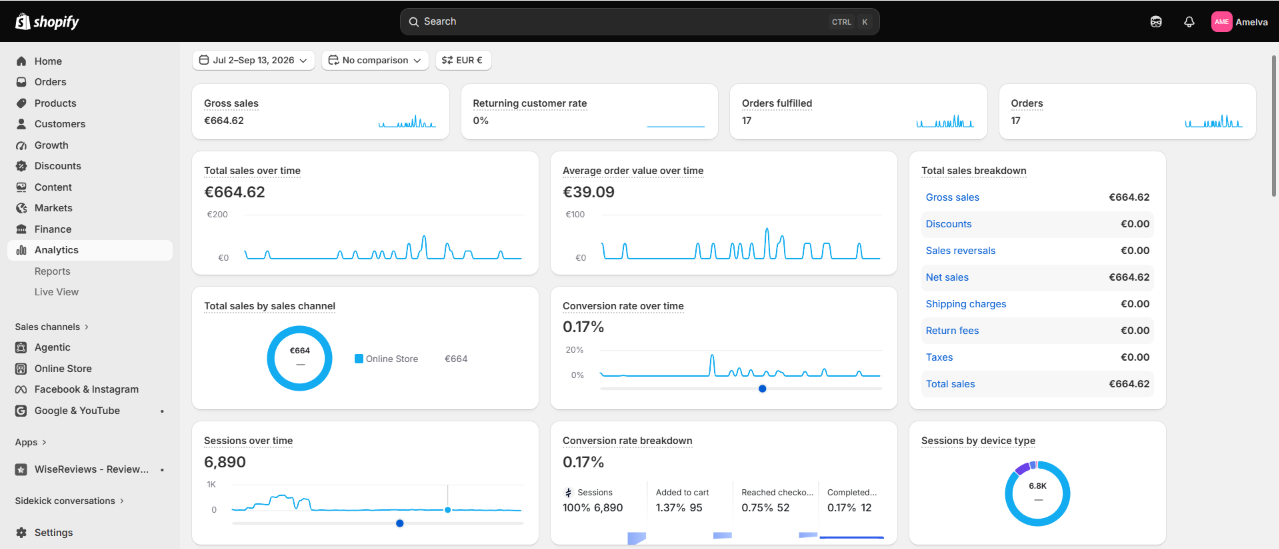Image resolution: width=1279 pixels, height=549 pixels.
Task: Click the Amelva account avatar
Action: coord(1221,21)
